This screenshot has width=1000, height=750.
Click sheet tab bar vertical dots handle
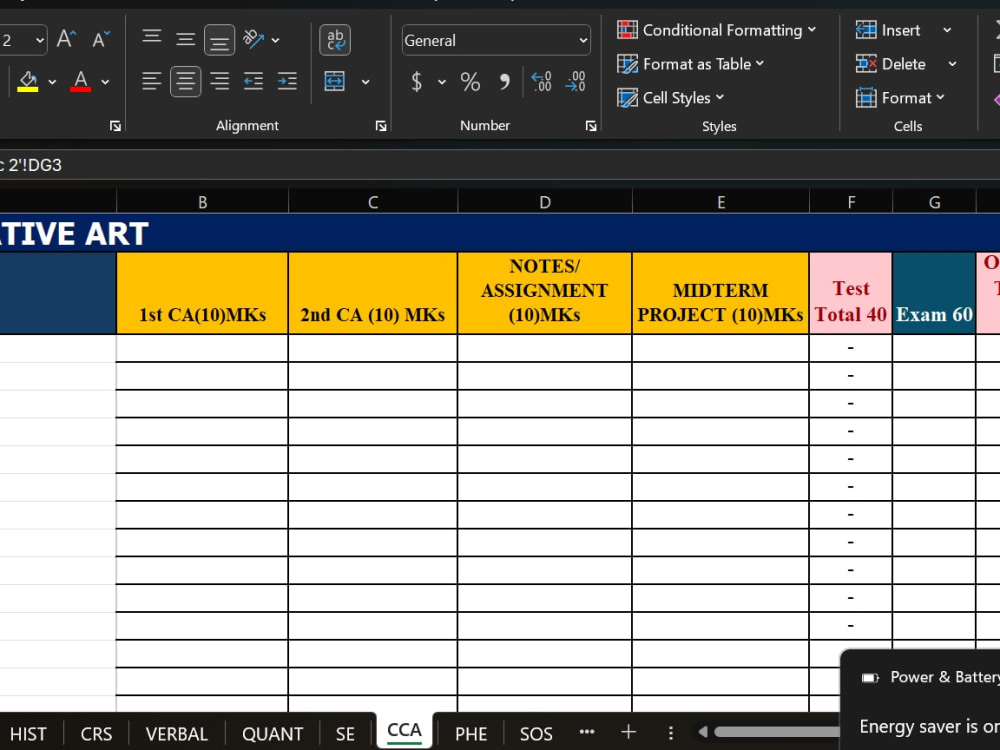[x=670, y=733]
